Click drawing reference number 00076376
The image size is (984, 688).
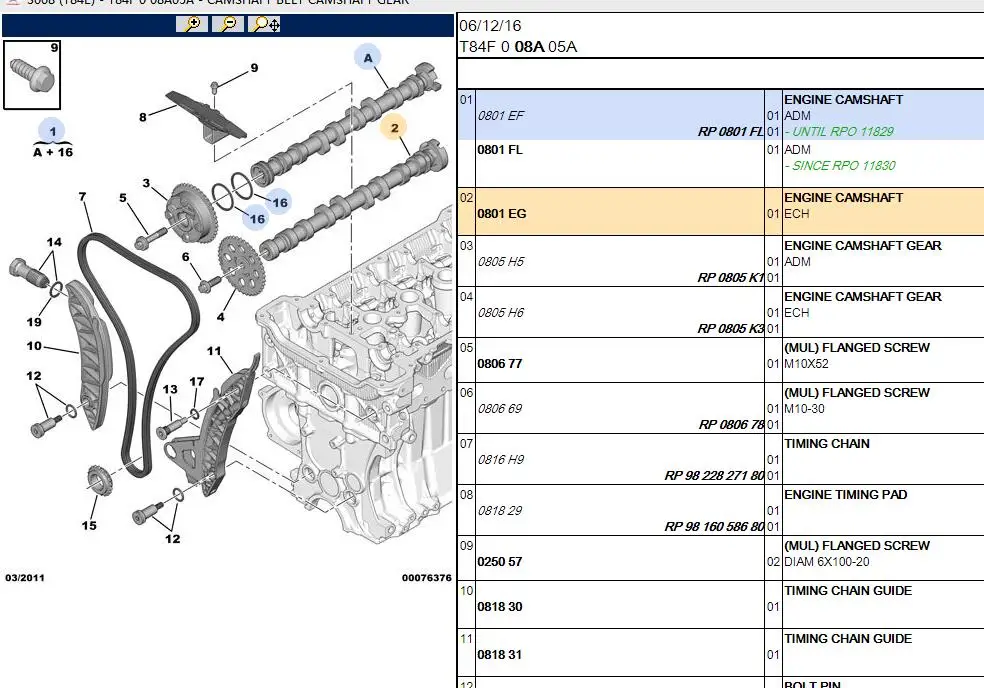click(427, 578)
